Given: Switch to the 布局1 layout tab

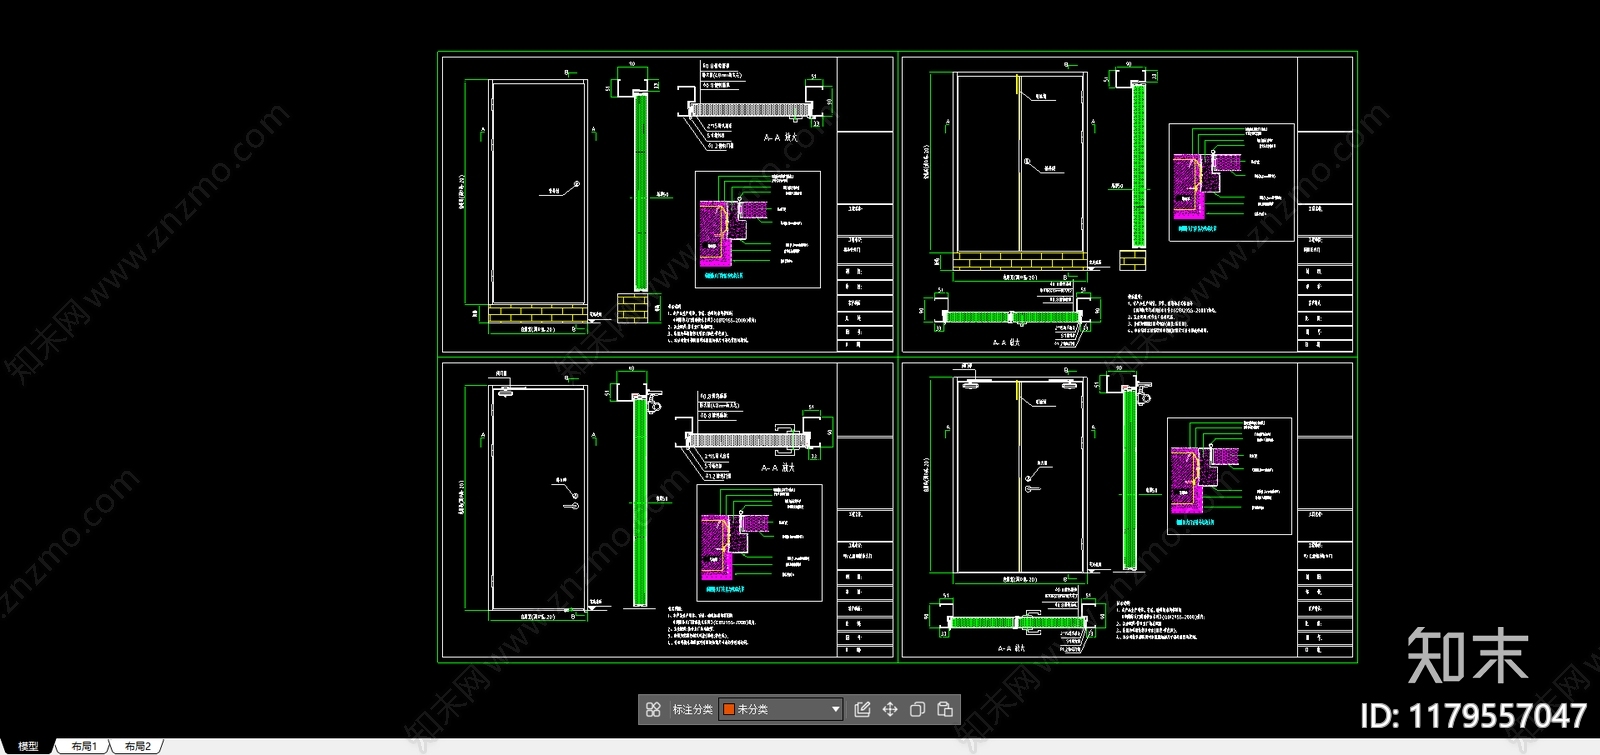Looking at the screenshot, I should (x=84, y=746).
